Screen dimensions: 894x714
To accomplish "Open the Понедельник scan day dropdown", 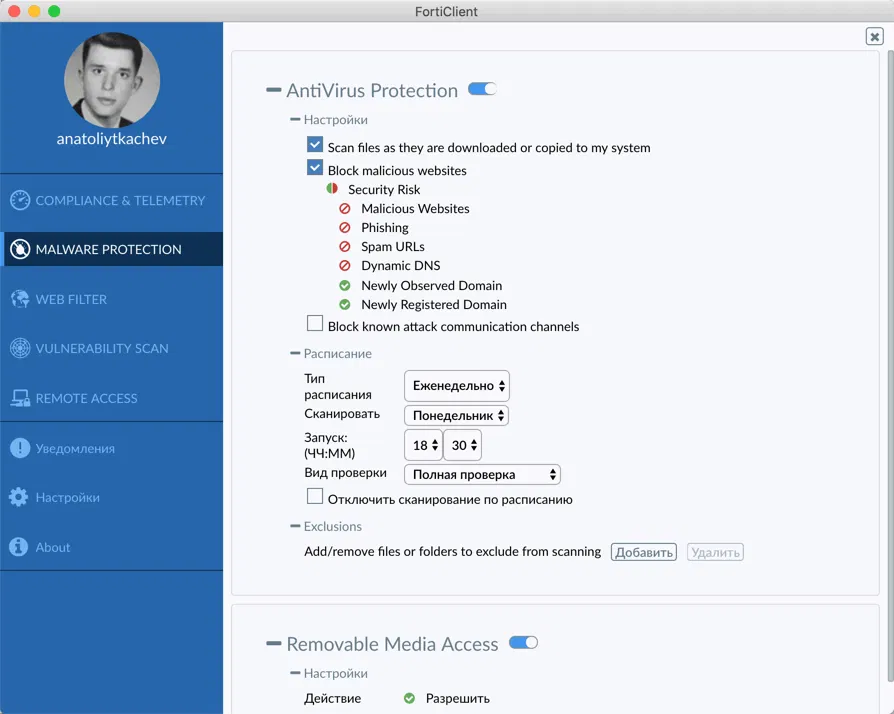I will point(456,416).
